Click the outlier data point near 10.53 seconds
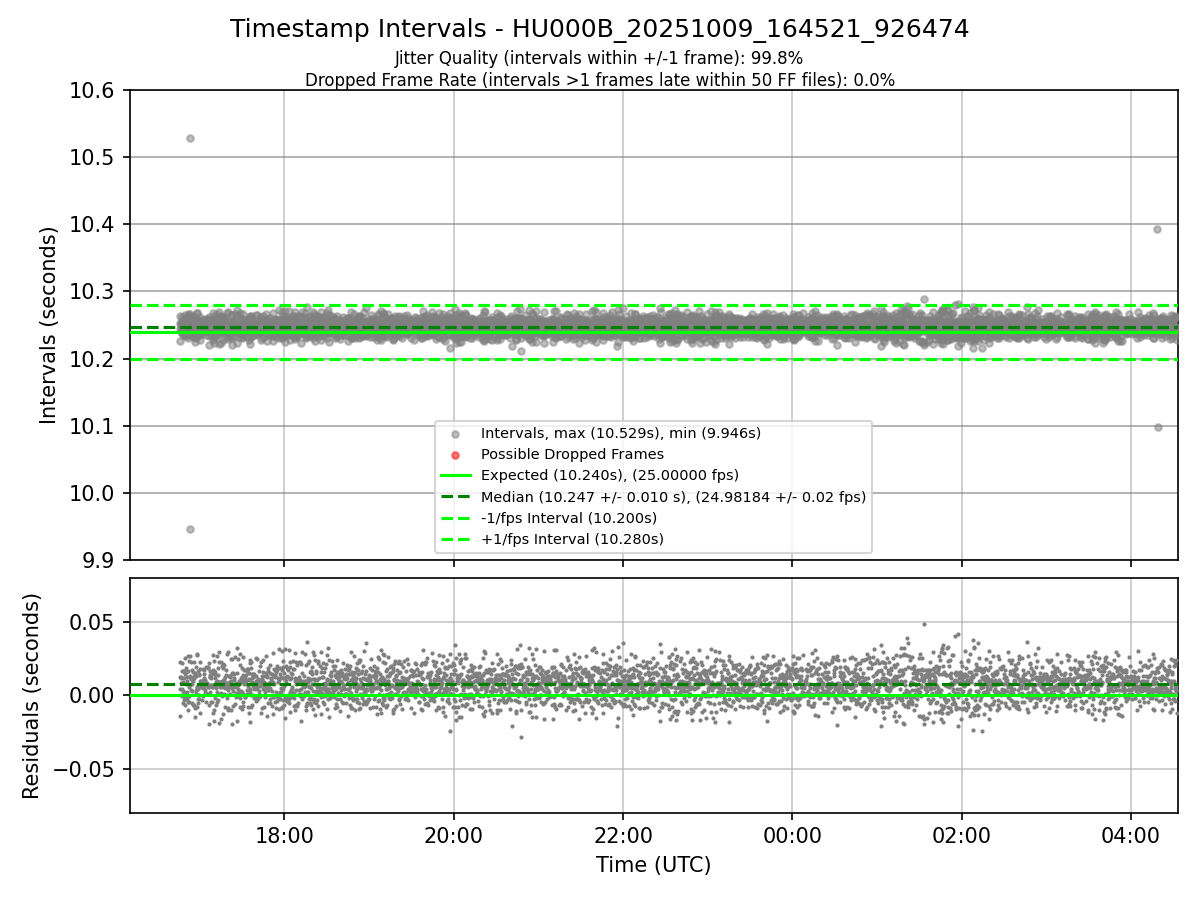 pos(190,138)
